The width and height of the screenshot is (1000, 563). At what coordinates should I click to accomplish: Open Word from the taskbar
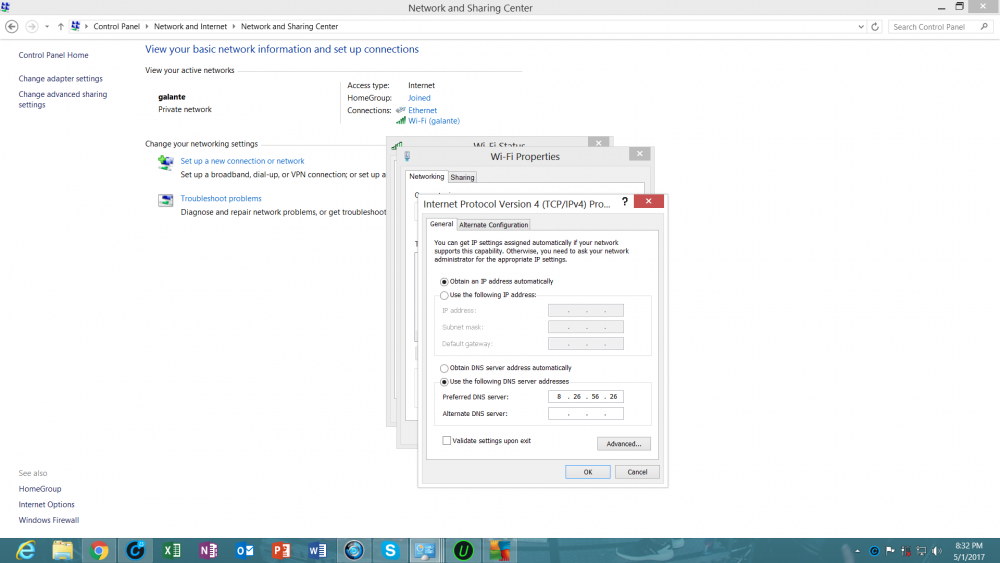(x=317, y=550)
